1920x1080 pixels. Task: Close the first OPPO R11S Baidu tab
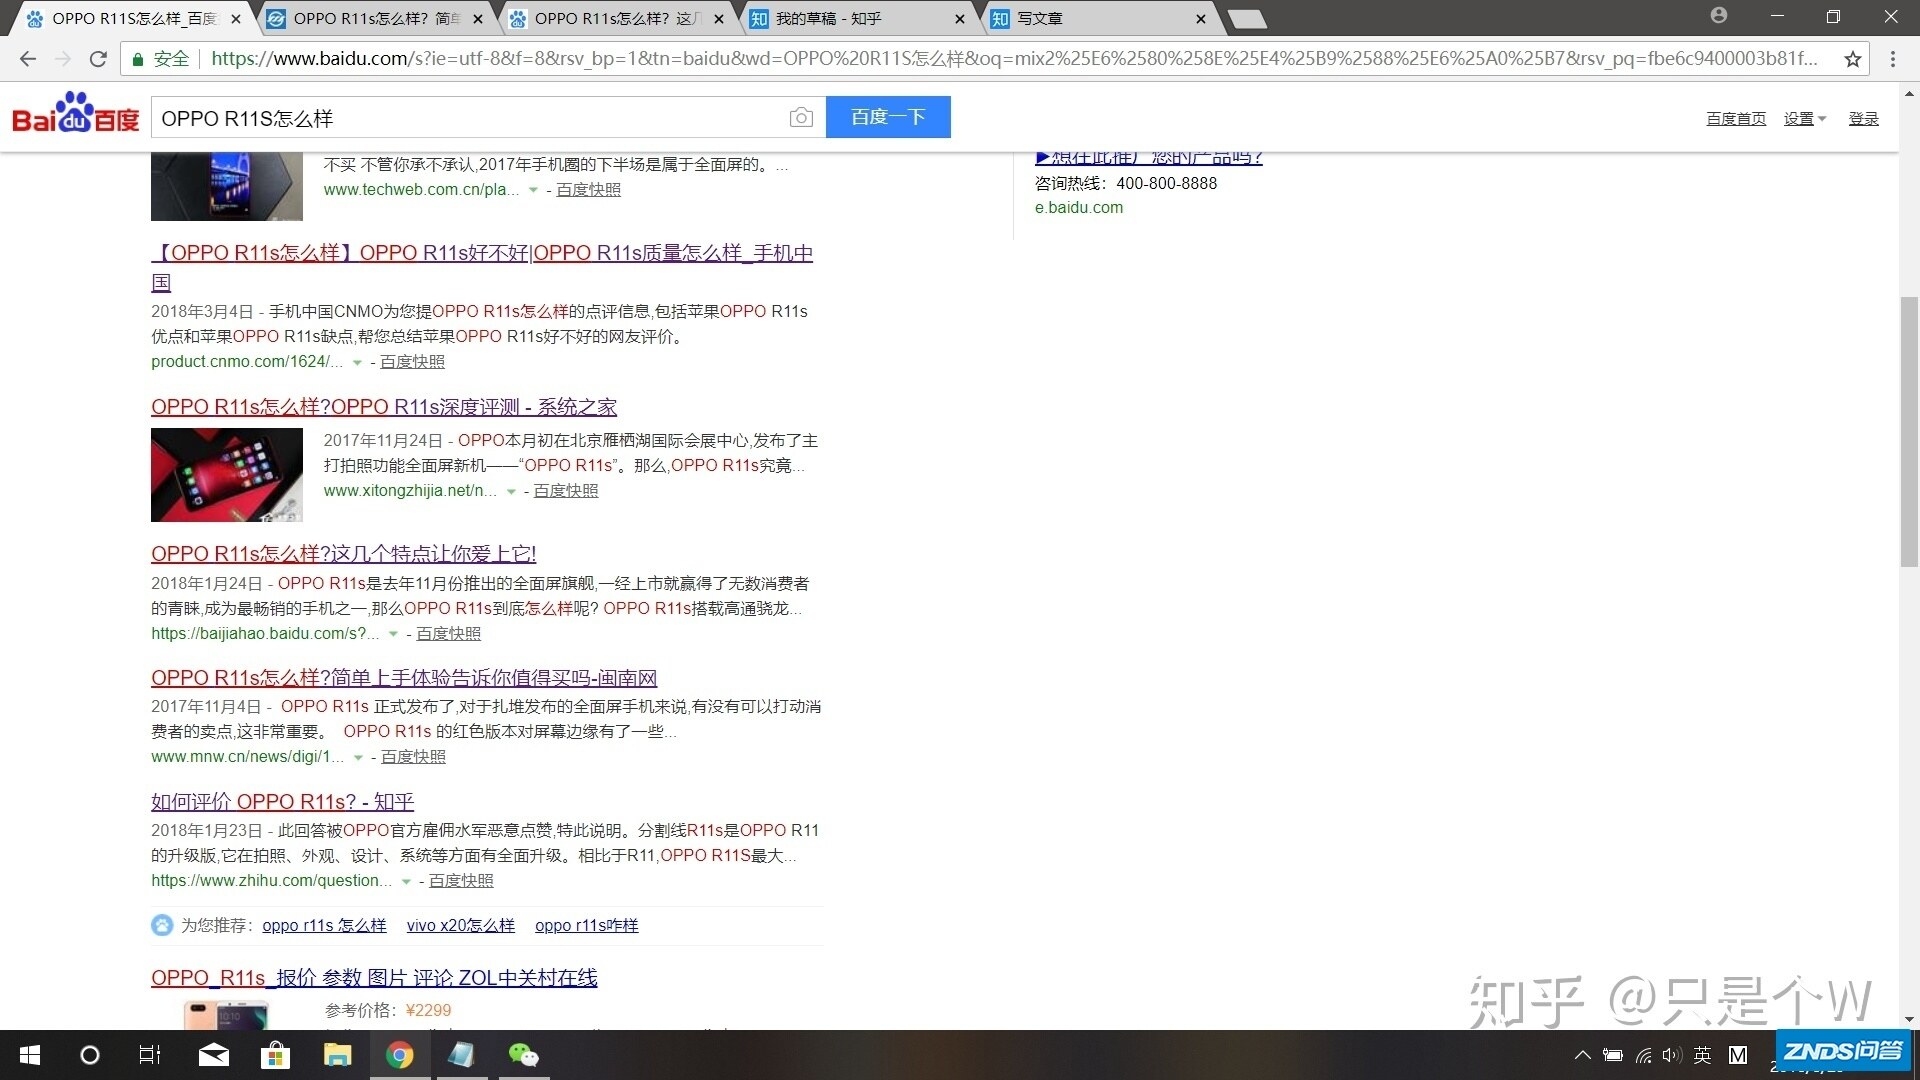(236, 19)
